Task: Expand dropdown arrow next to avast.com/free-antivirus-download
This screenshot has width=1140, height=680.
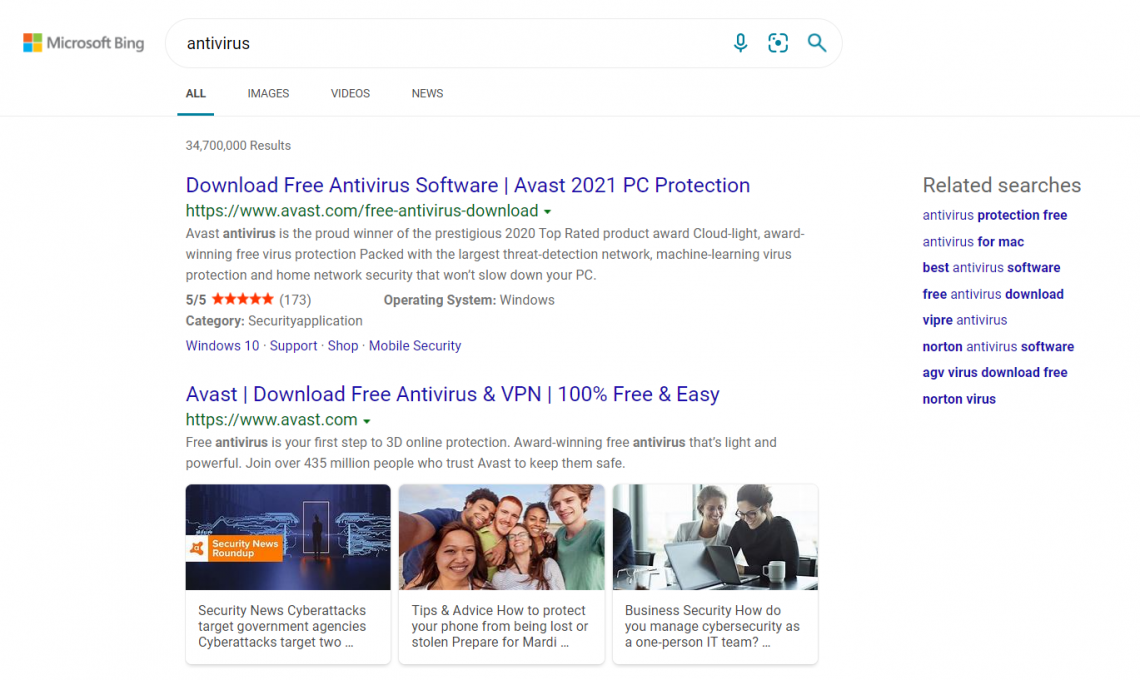Action: (x=547, y=212)
